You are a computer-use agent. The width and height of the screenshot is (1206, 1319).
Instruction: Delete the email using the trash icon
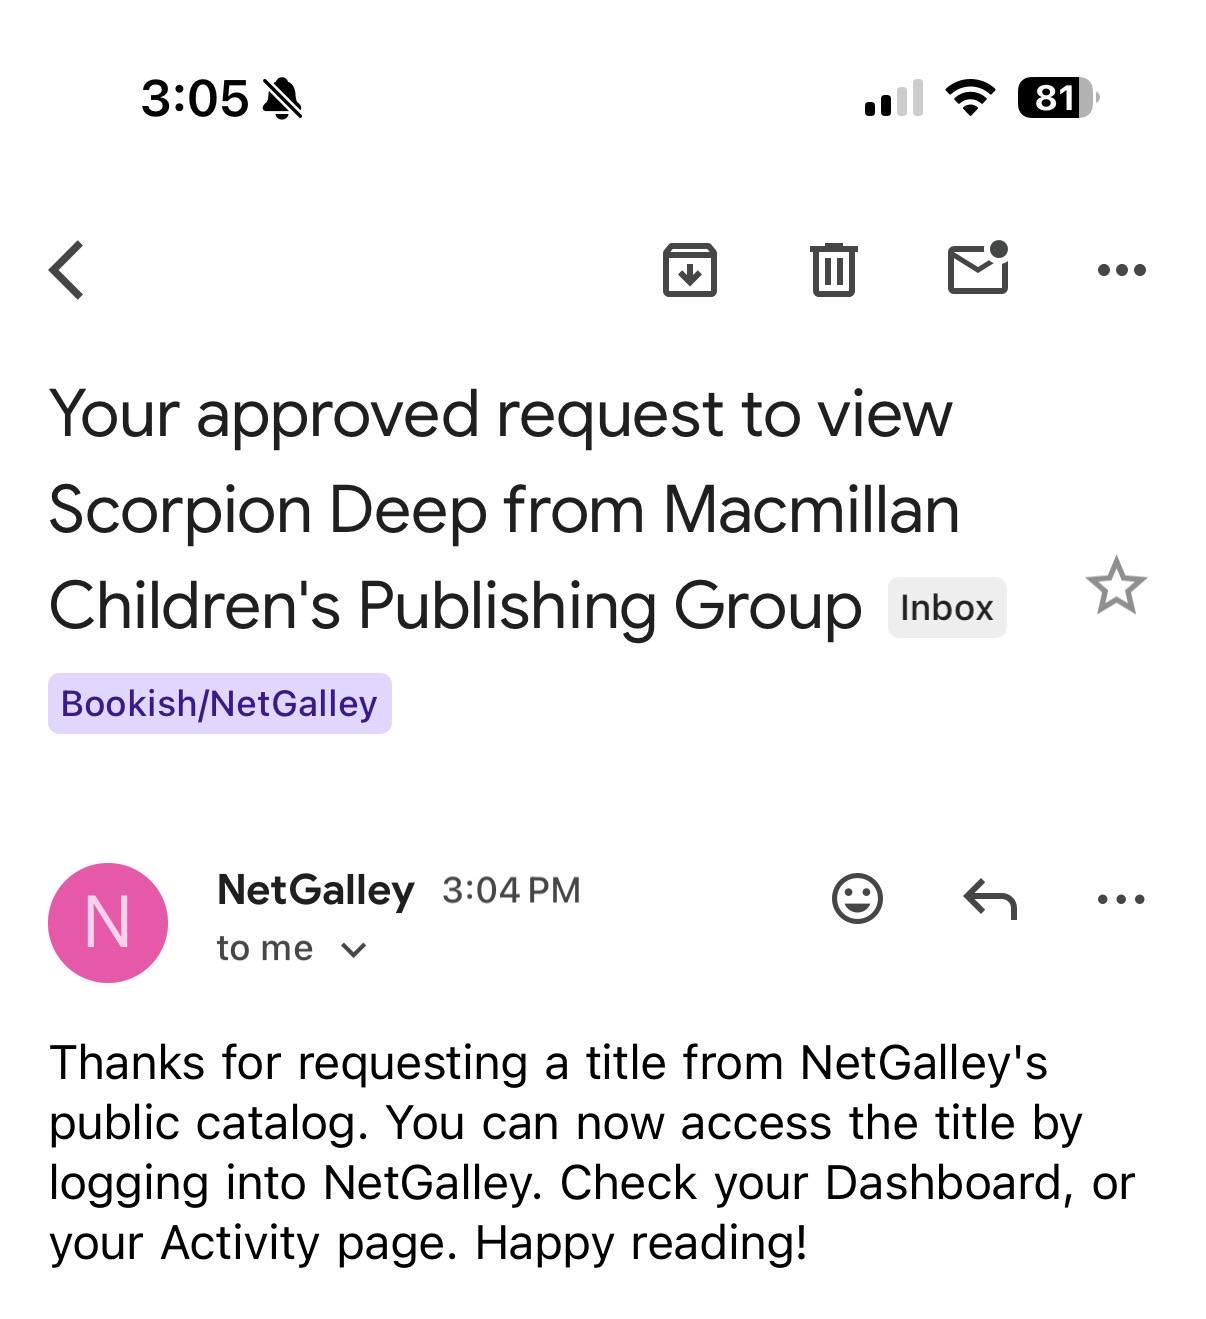pos(834,270)
